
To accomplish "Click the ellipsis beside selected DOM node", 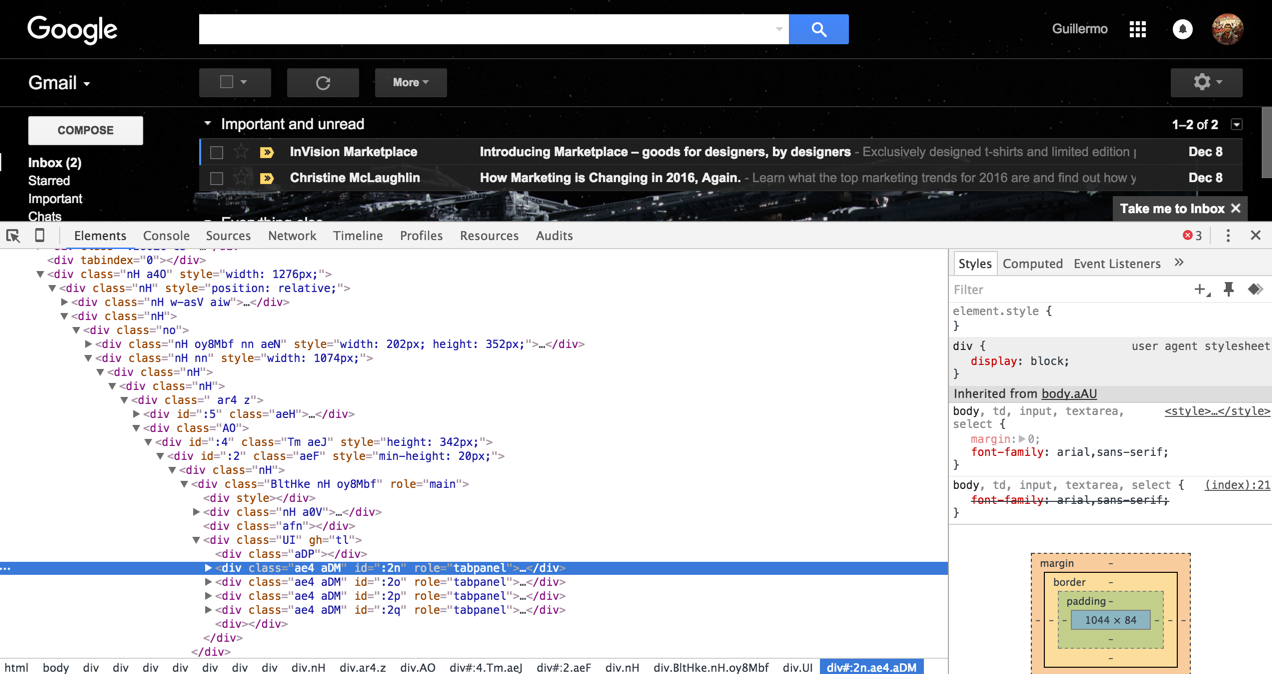I will pyautogui.click(x=6, y=568).
